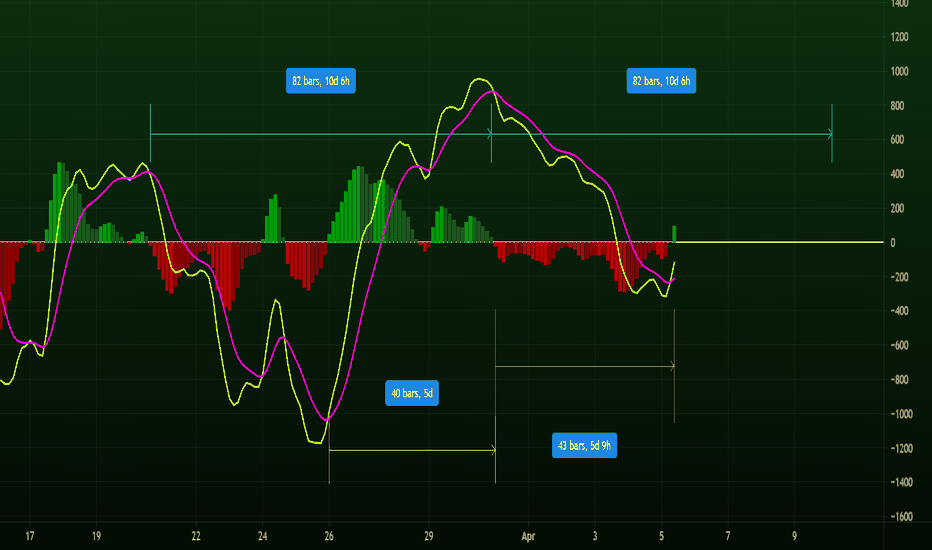932x550 pixels.
Task: Click the '3' date label on time axis
Action: 595,536
